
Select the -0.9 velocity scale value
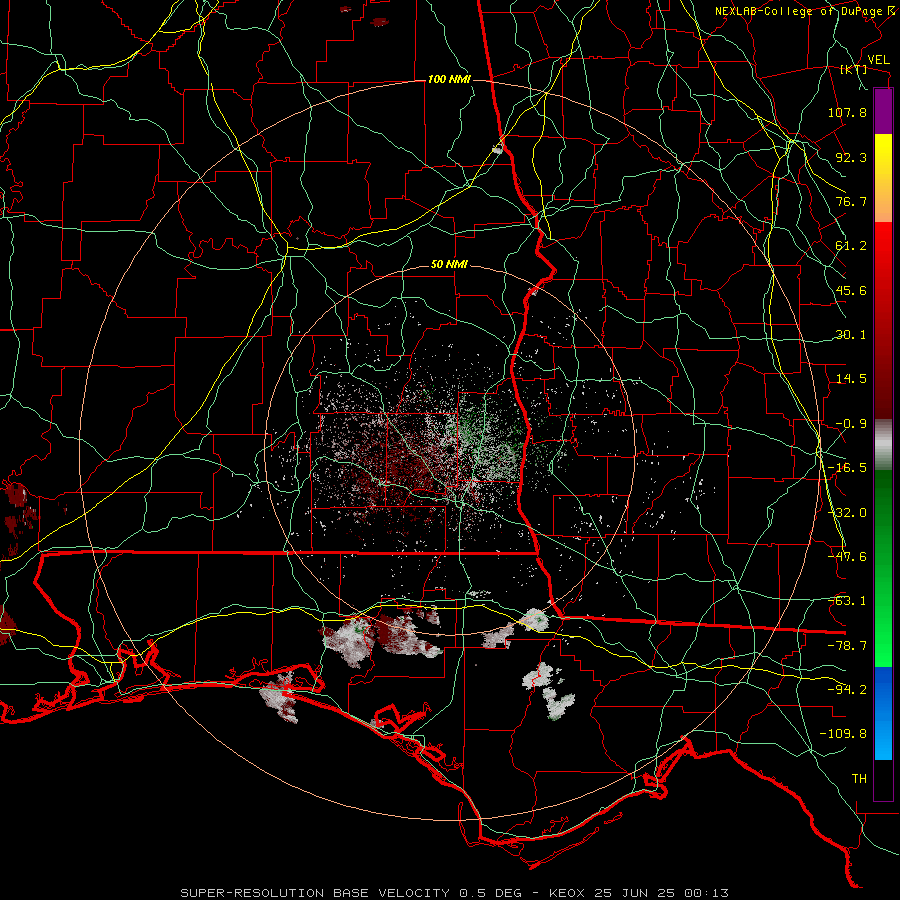(x=851, y=424)
